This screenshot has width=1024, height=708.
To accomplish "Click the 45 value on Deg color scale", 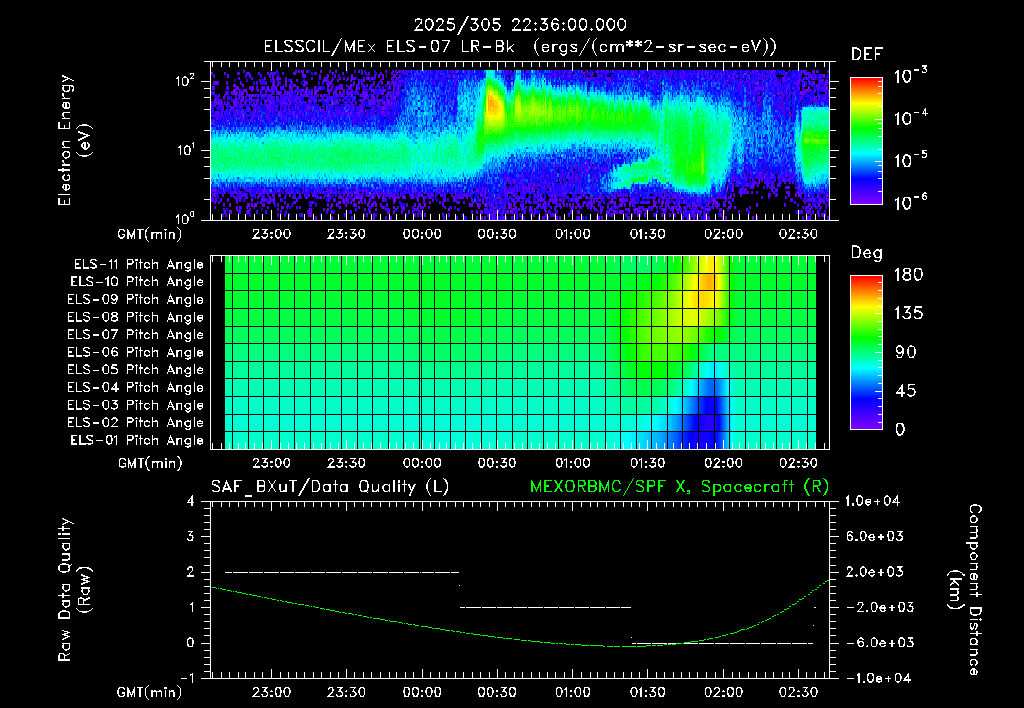I will point(908,391).
